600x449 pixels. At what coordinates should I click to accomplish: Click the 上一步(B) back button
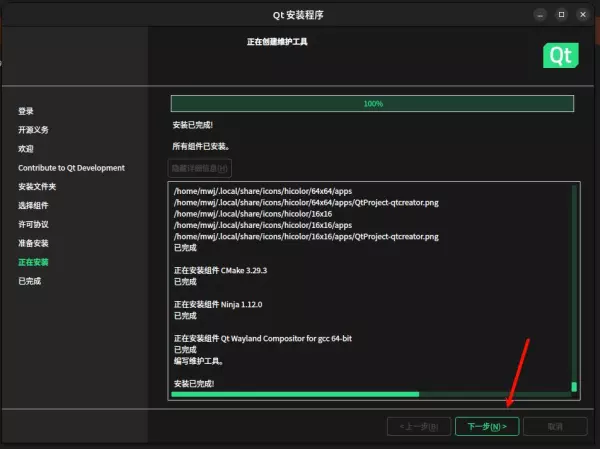coord(419,426)
